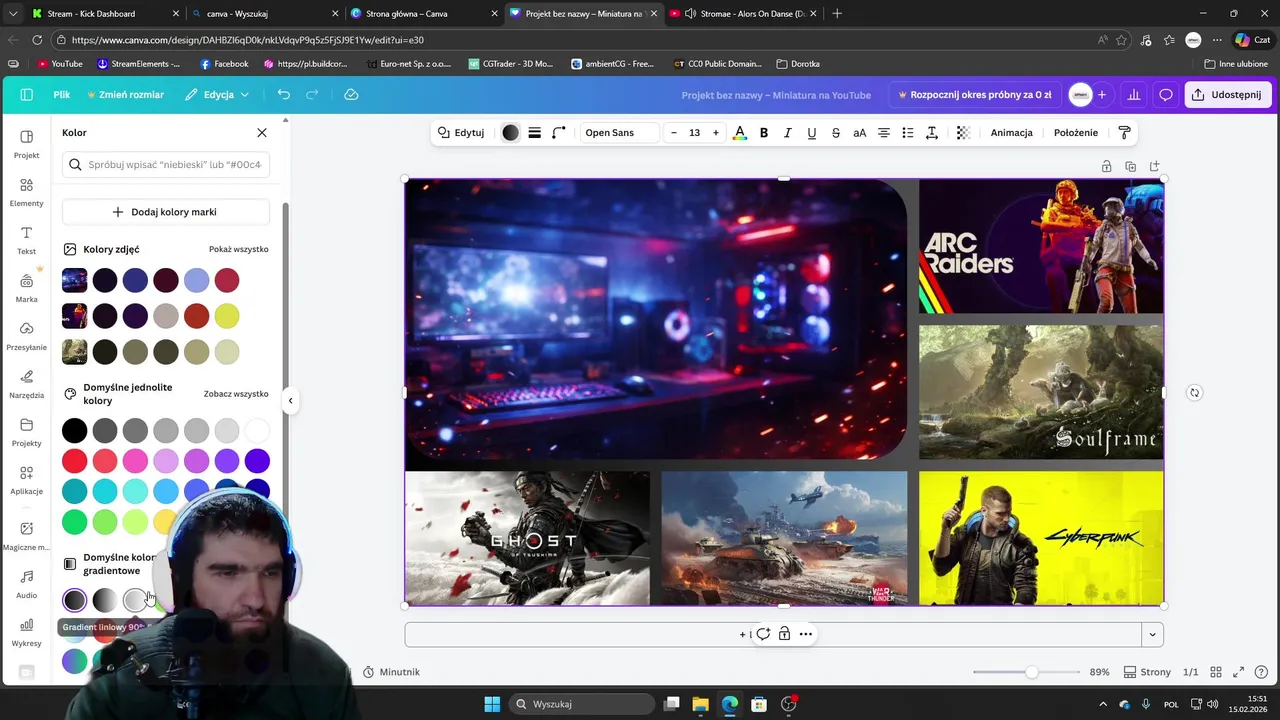Expand the Edycja mode dropdown
The height and width of the screenshot is (720, 1280).
tap(217, 94)
